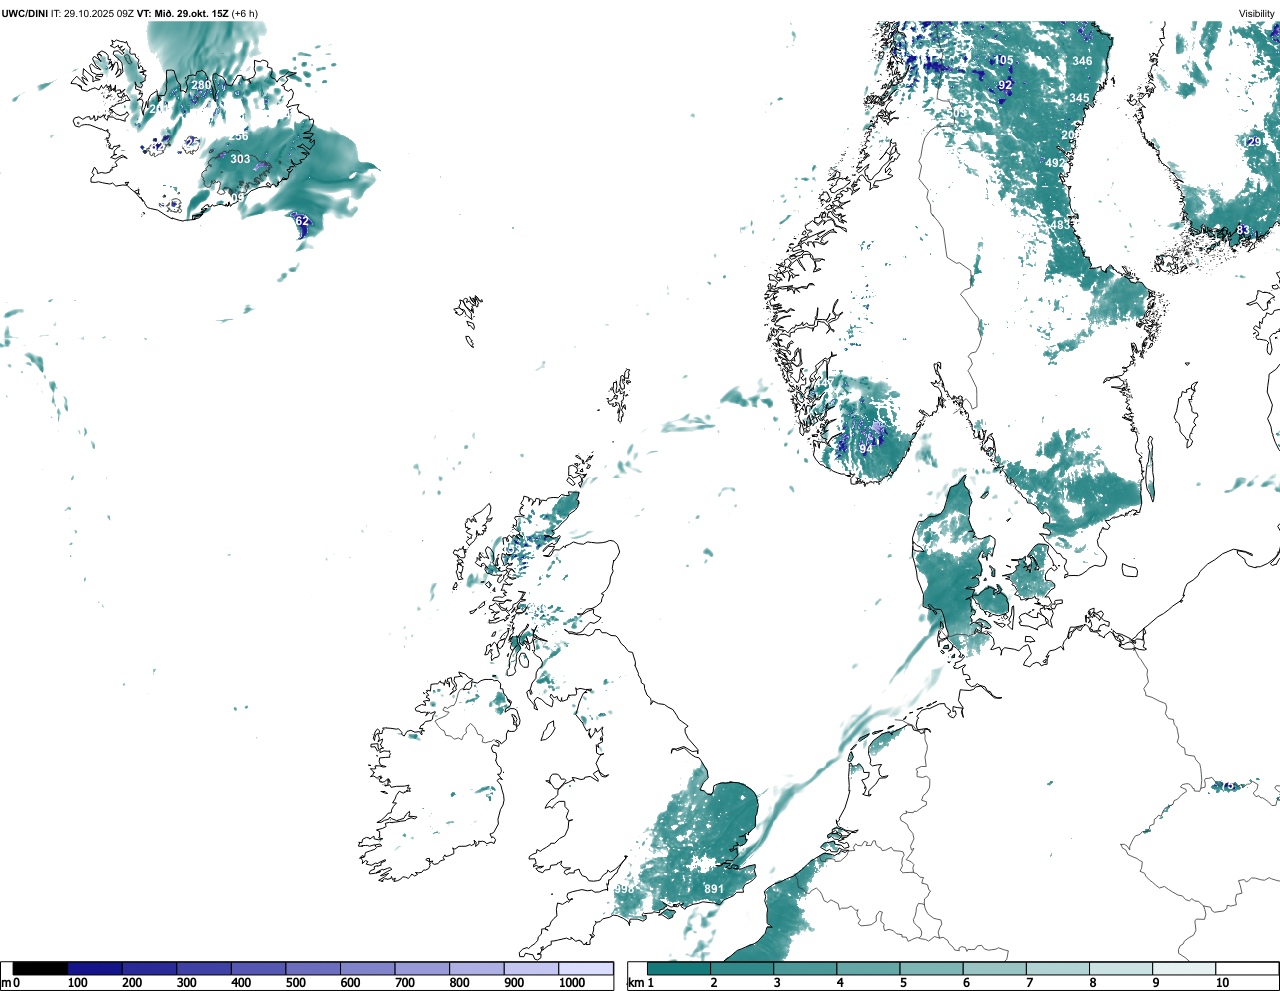Click the Visibility title label
1280x991 pixels.
click(1257, 13)
